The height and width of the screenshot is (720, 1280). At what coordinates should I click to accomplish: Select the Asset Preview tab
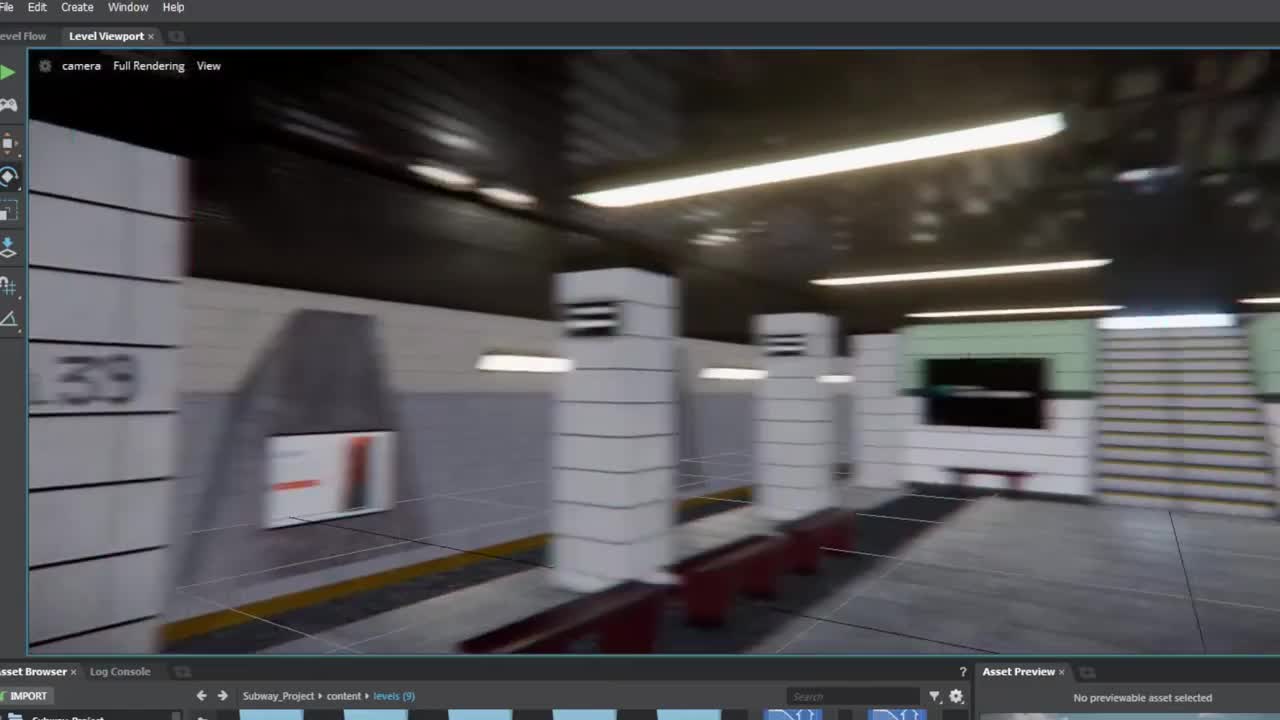(1018, 672)
